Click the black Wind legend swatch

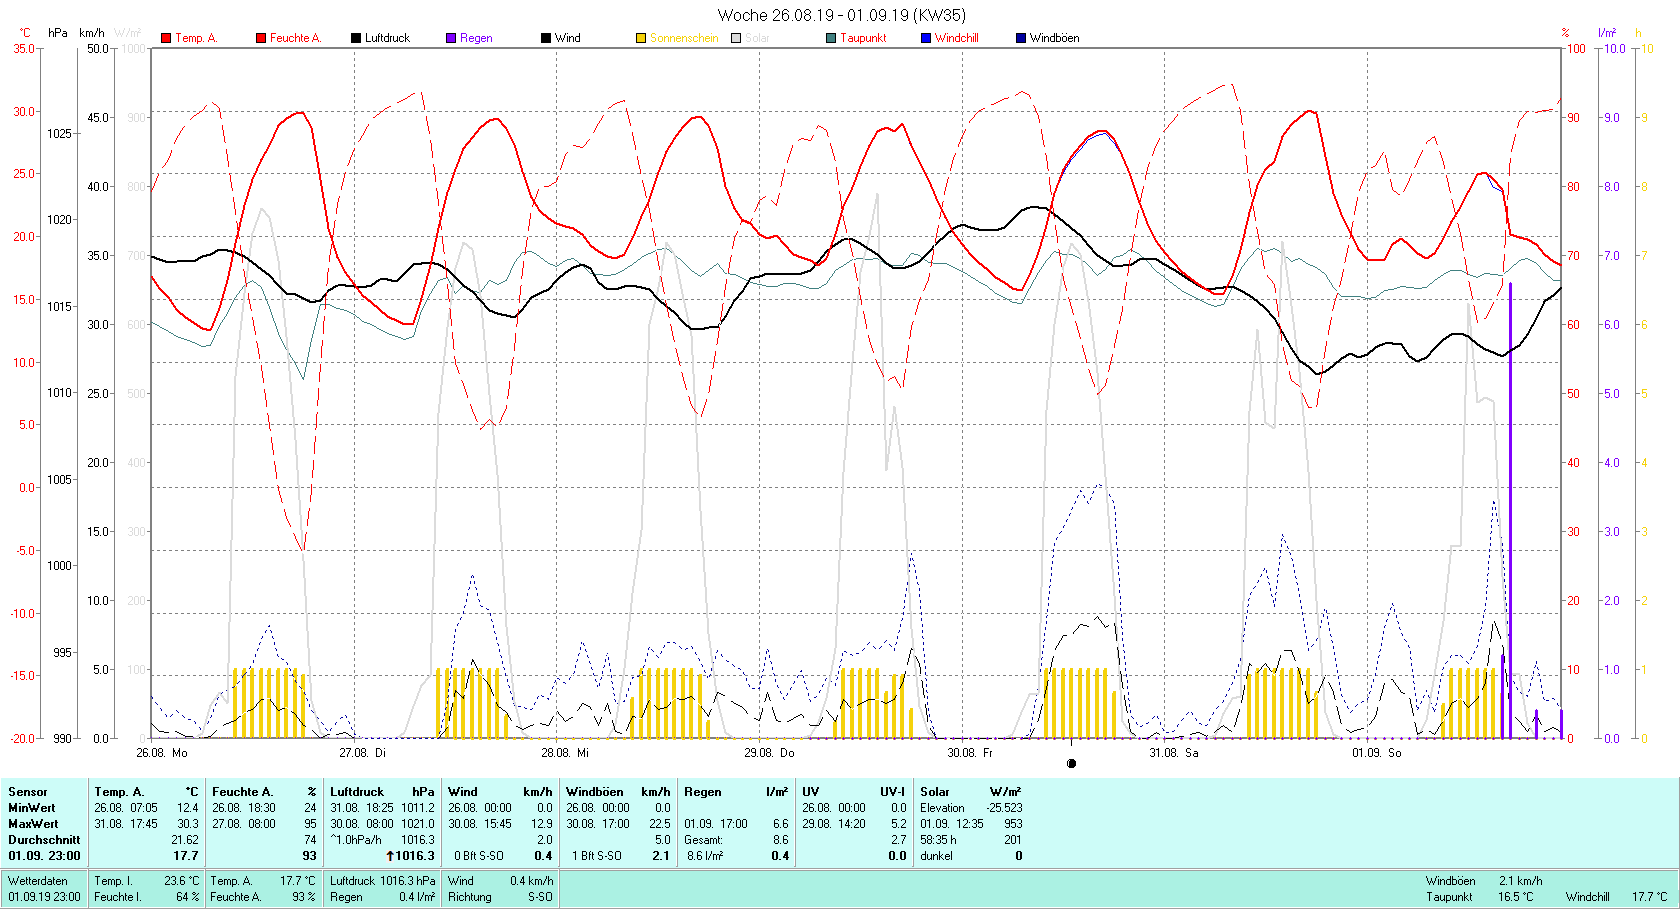(546, 38)
